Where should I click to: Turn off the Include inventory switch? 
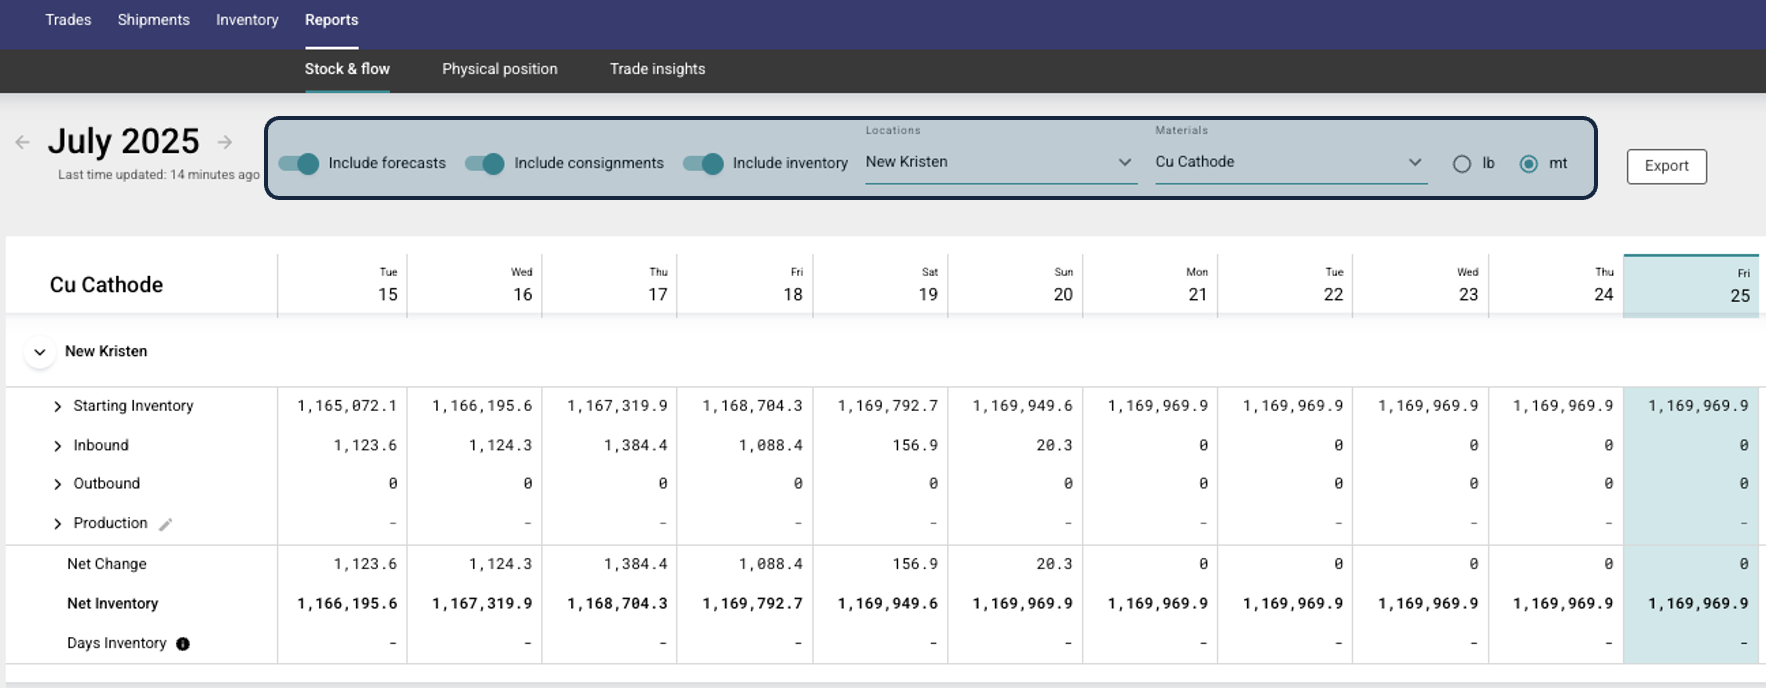click(703, 164)
